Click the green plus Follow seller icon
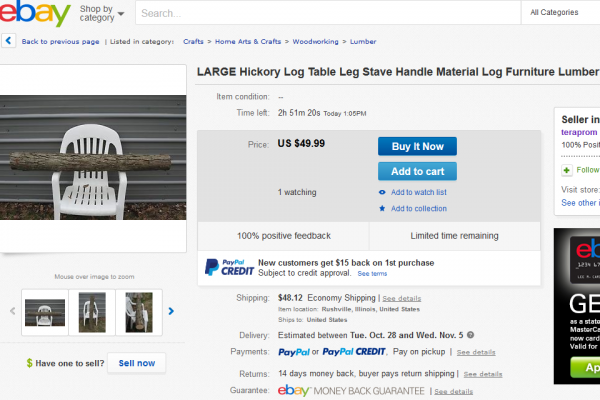The width and height of the screenshot is (600, 400). [567, 170]
